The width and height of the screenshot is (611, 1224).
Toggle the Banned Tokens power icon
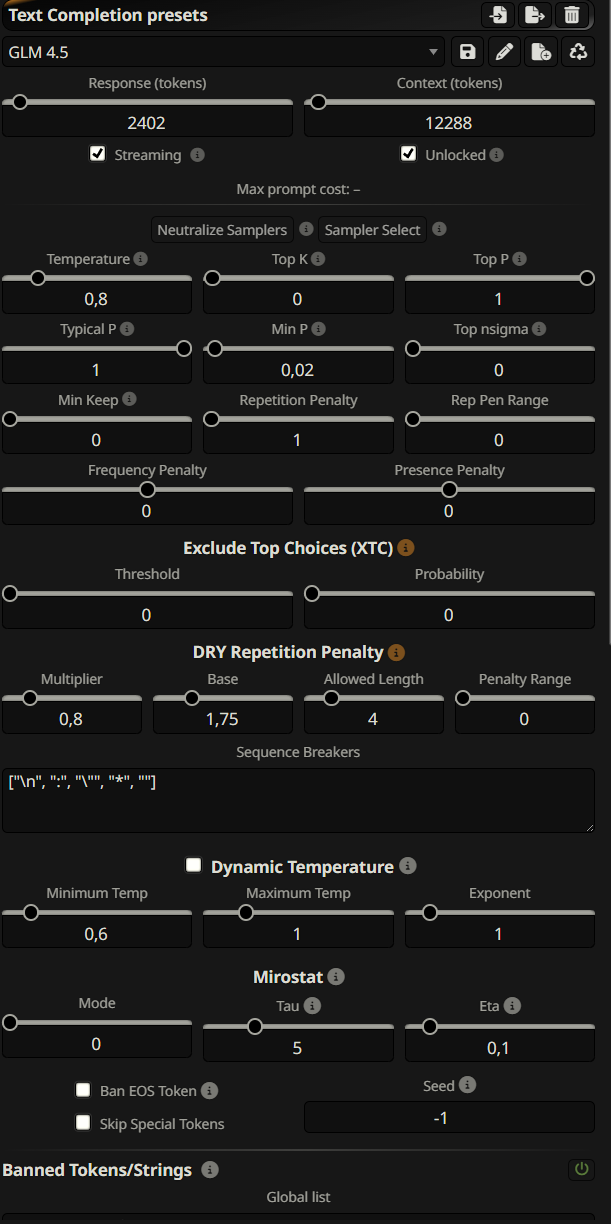(x=580, y=1169)
